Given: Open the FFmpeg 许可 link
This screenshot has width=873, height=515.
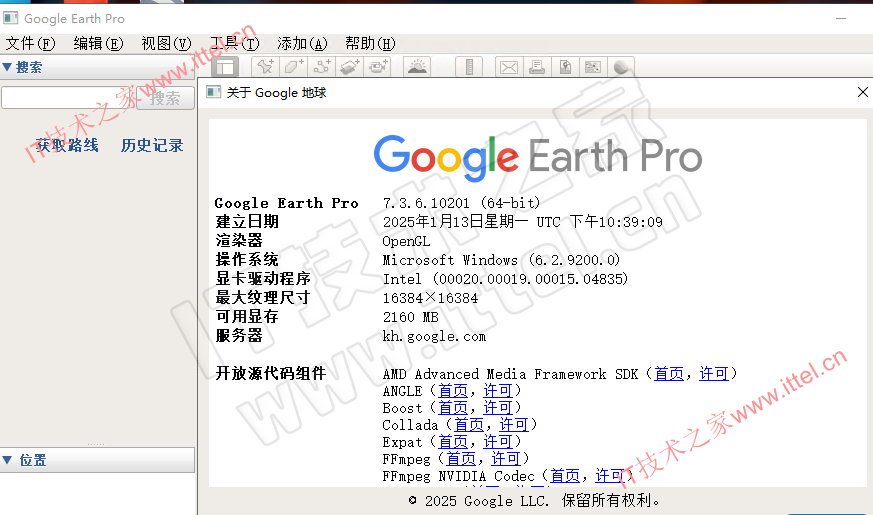Looking at the screenshot, I should [506, 459].
